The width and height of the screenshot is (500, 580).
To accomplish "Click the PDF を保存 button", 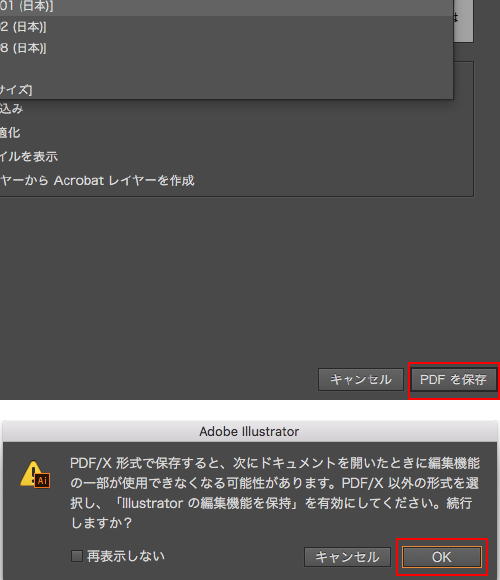I will click(x=453, y=380).
